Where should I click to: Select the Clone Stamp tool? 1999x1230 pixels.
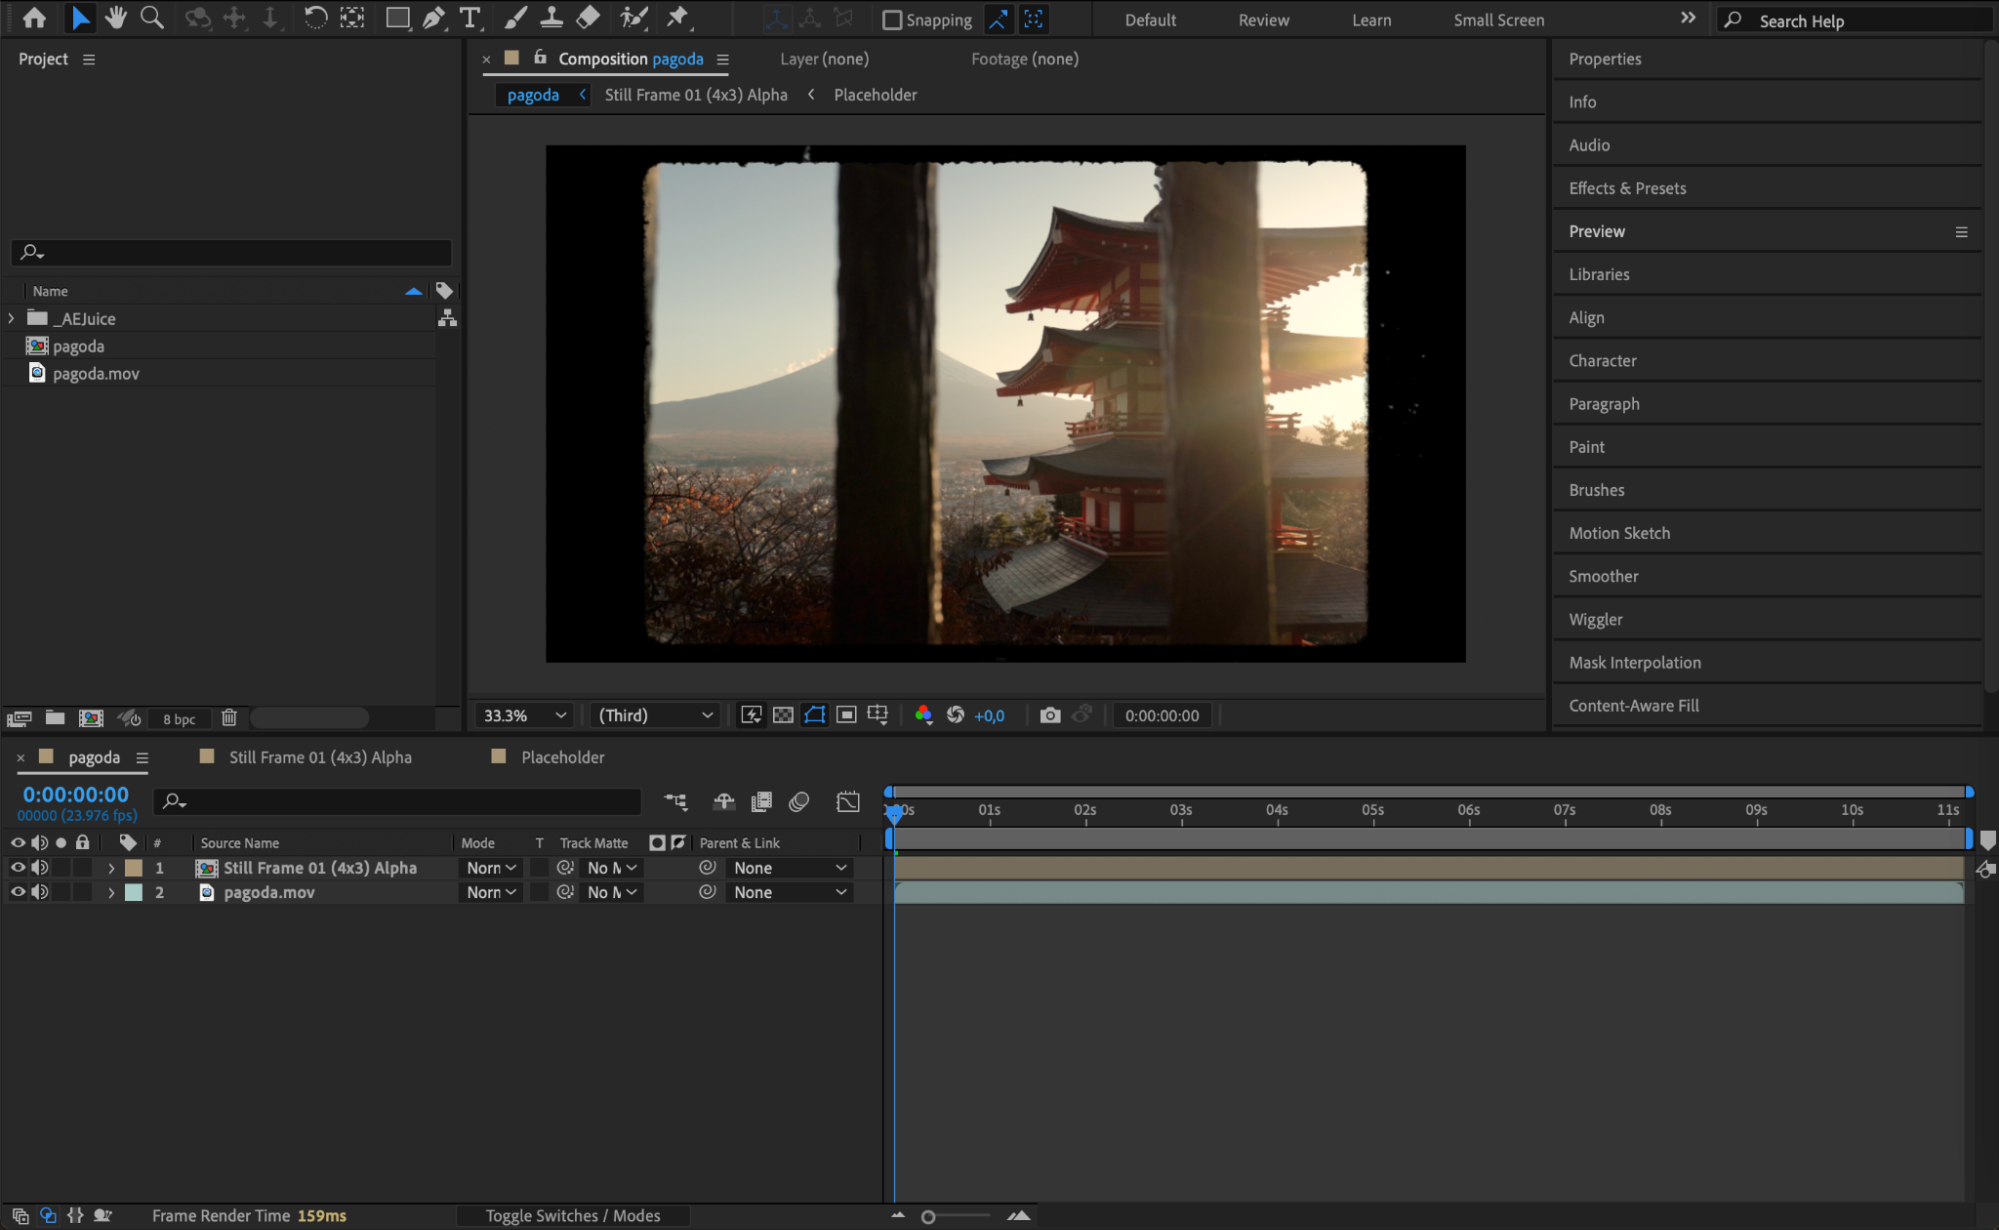coord(551,18)
